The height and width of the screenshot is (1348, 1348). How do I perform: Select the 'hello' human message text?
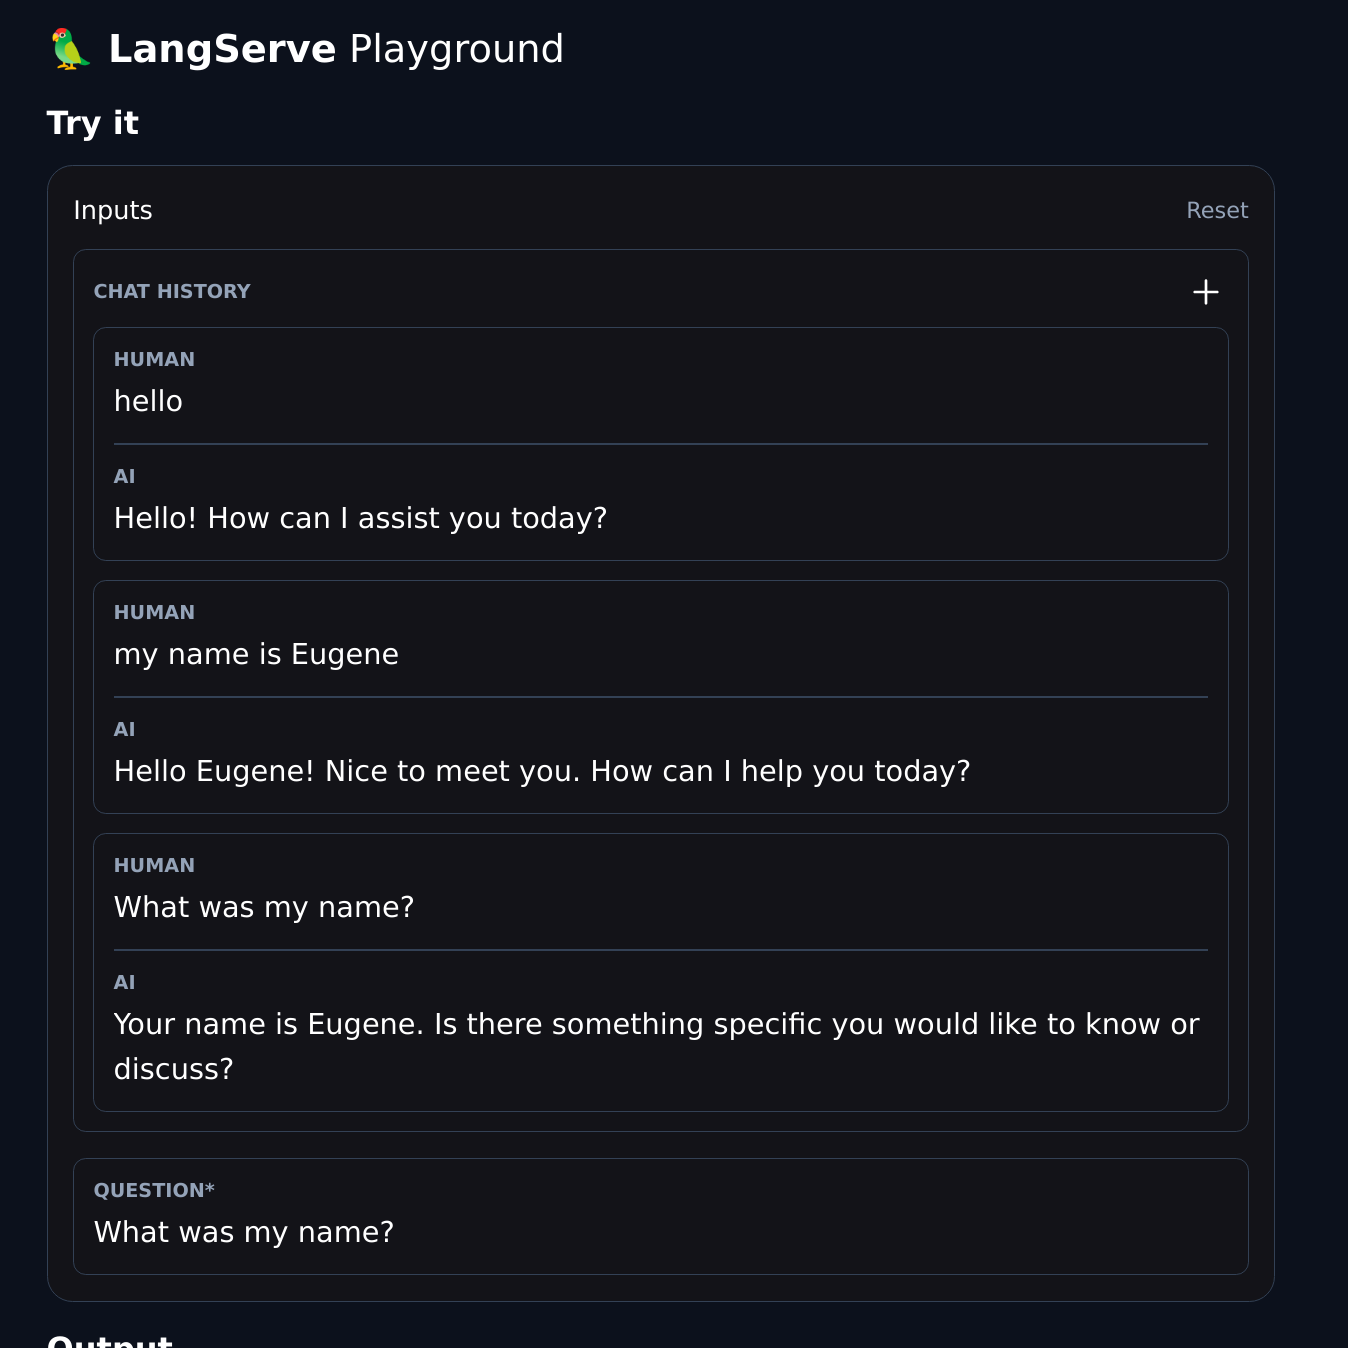[148, 401]
